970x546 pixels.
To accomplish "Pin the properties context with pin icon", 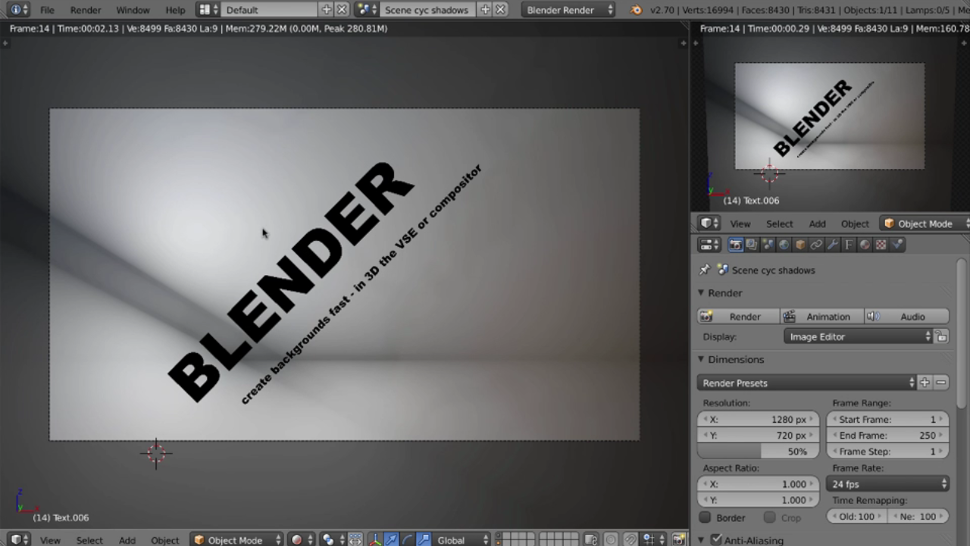I will pos(704,270).
